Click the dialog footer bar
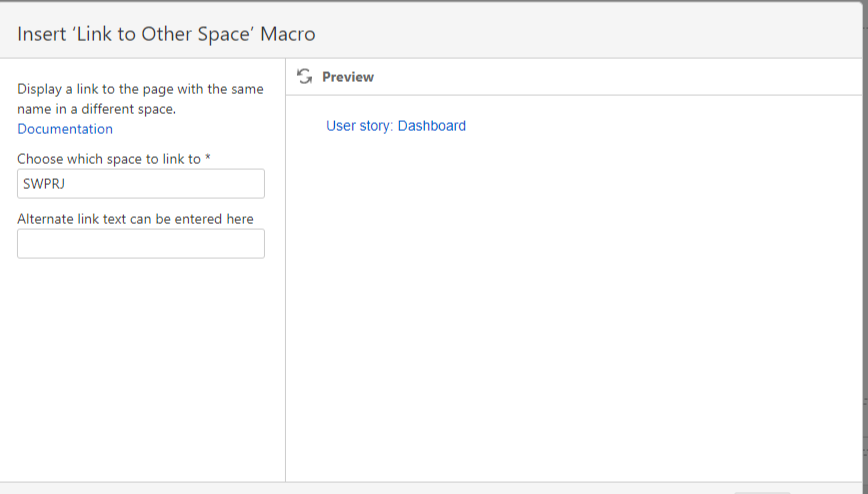Viewport: 868px width, 494px height. pyautogui.click(x=400, y=489)
